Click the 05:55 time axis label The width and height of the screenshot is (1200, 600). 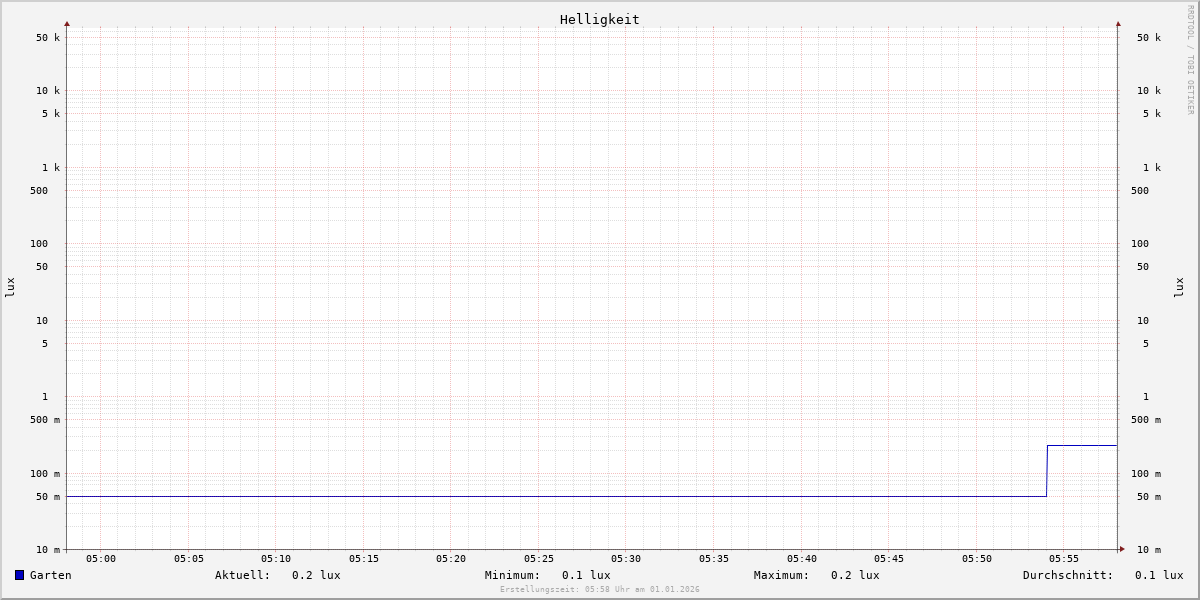tap(1064, 559)
